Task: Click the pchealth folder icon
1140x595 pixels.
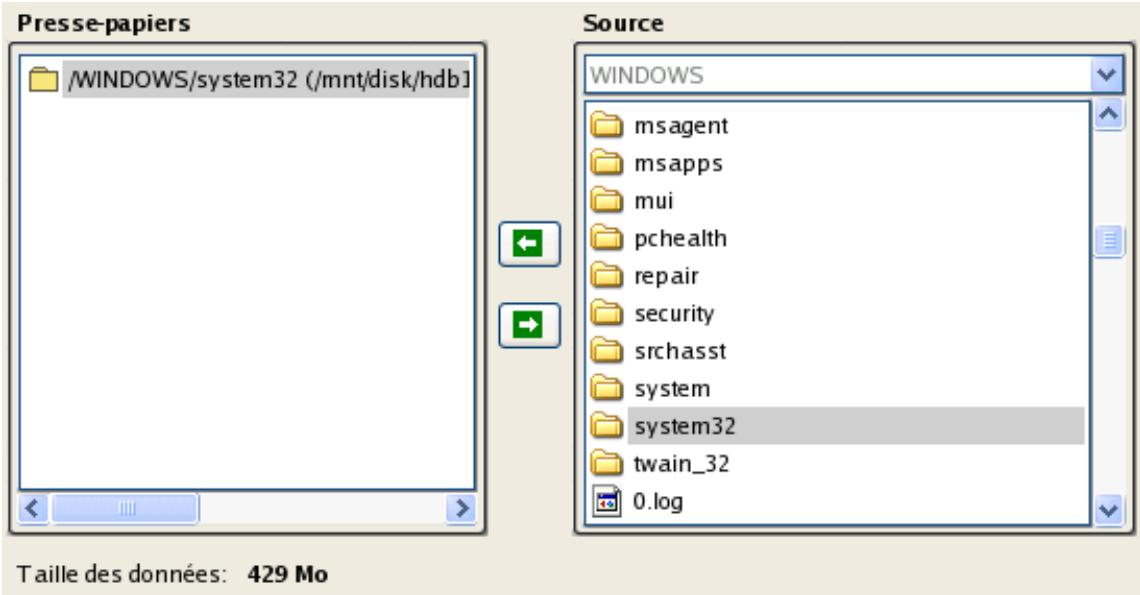Action: (606, 238)
